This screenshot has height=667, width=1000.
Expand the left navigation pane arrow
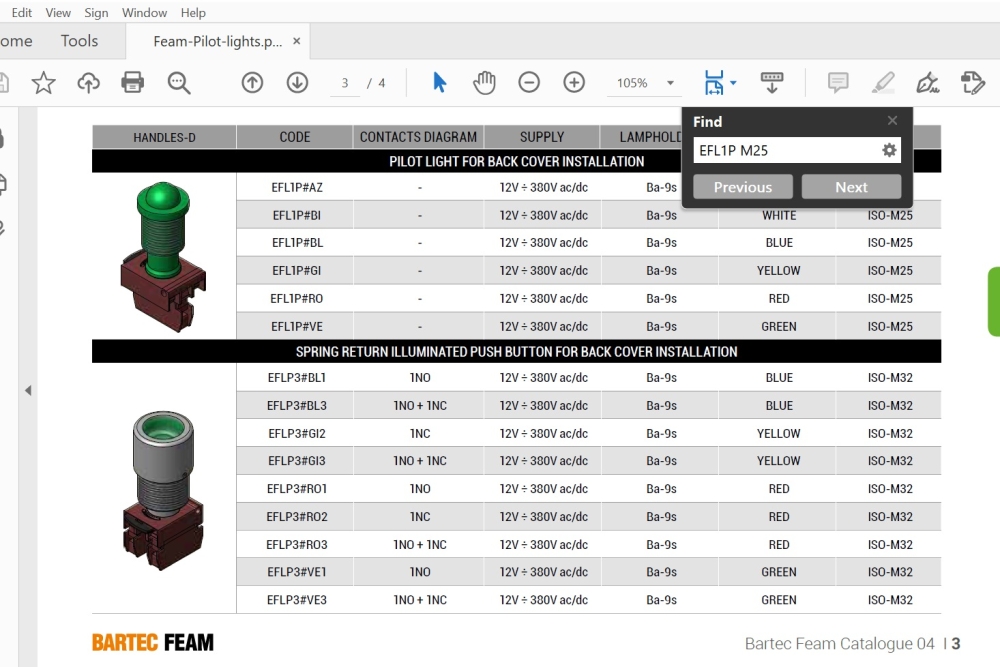28,390
